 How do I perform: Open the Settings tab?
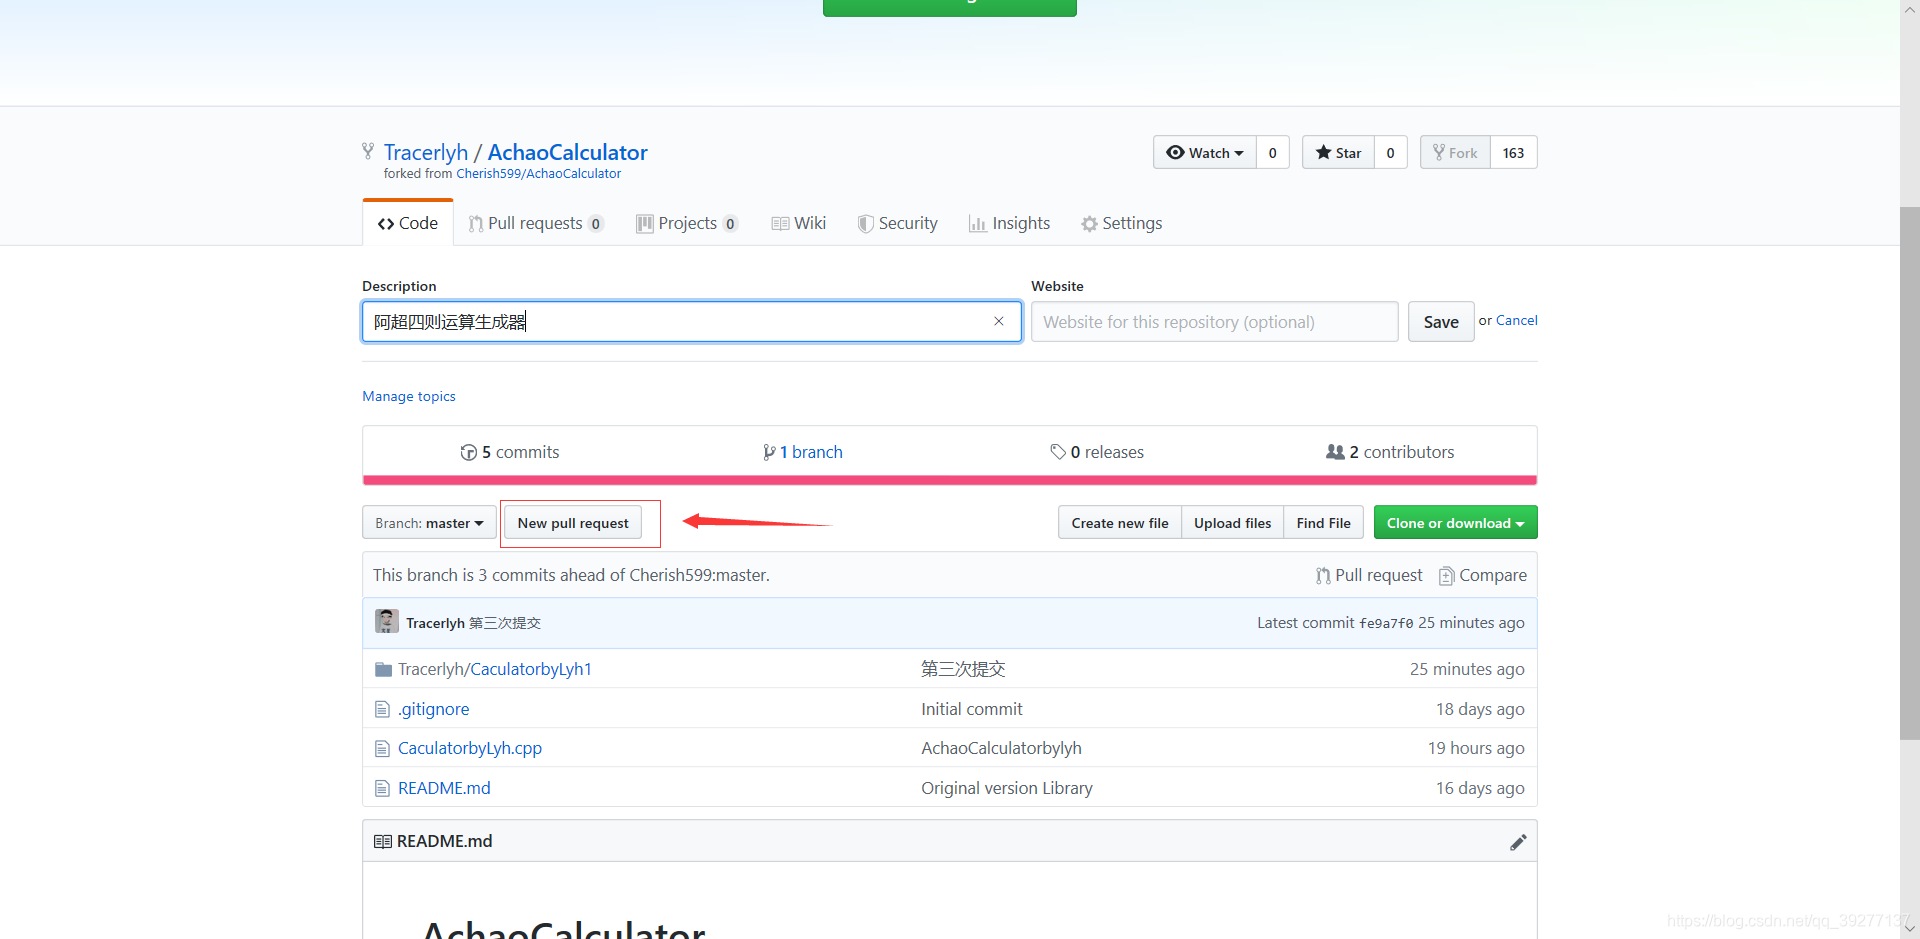[x=1121, y=223]
